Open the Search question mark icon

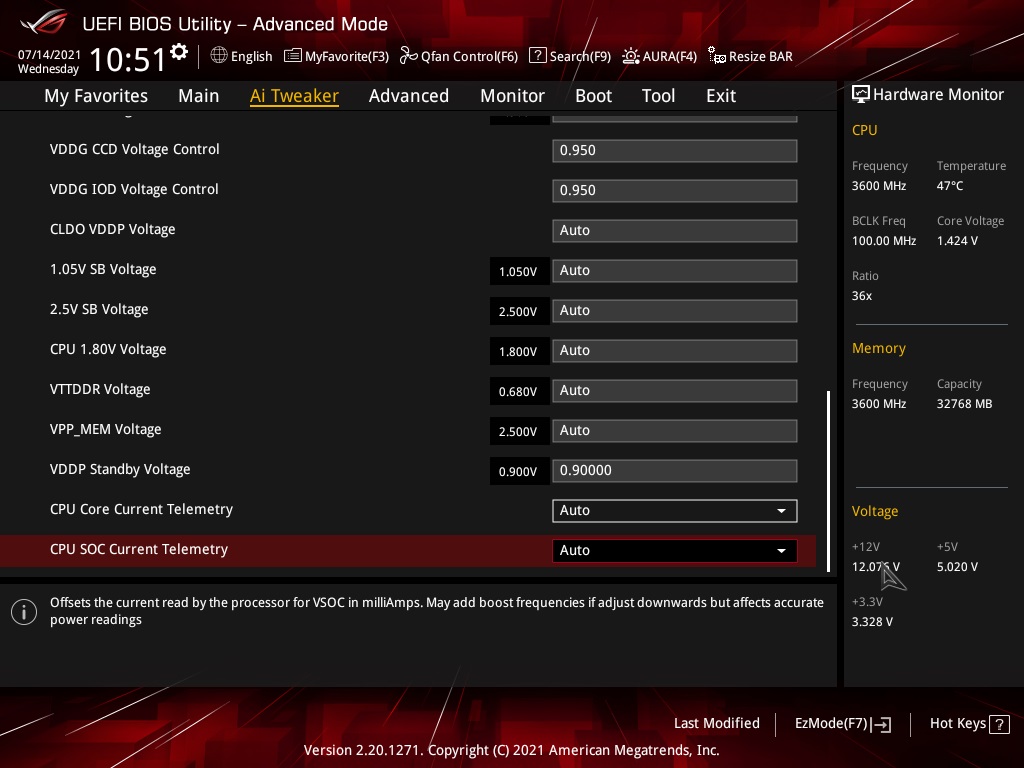[537, 56]
